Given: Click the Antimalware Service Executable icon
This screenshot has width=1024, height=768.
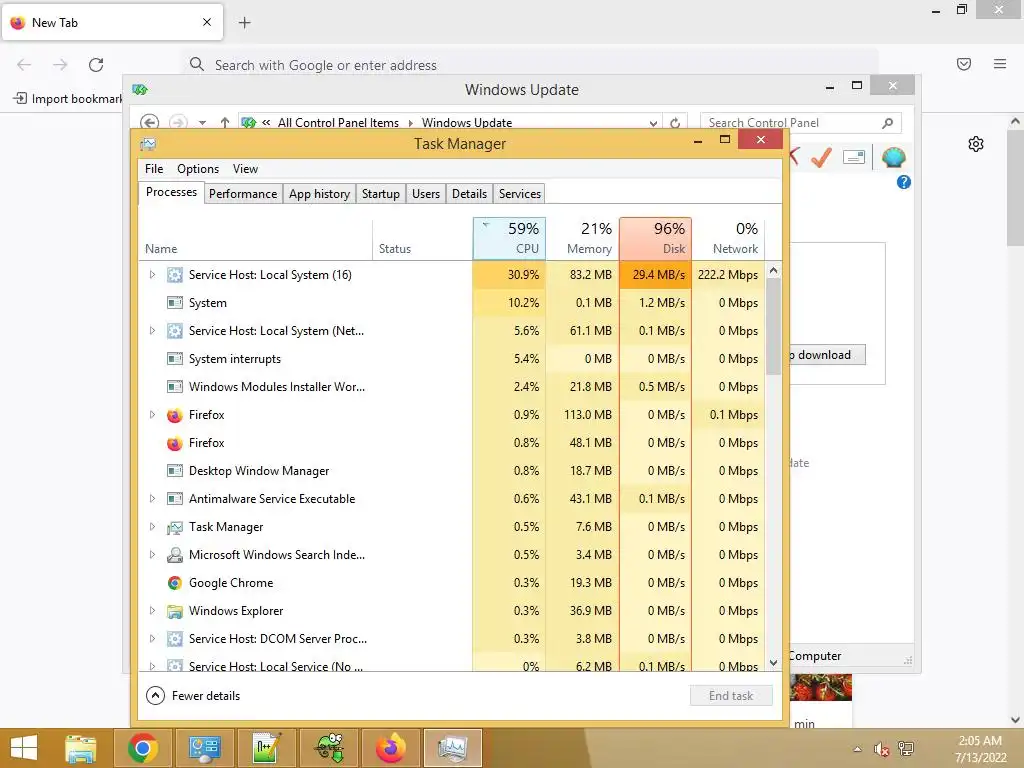Looking at the screenshot, I should (174, 499).
